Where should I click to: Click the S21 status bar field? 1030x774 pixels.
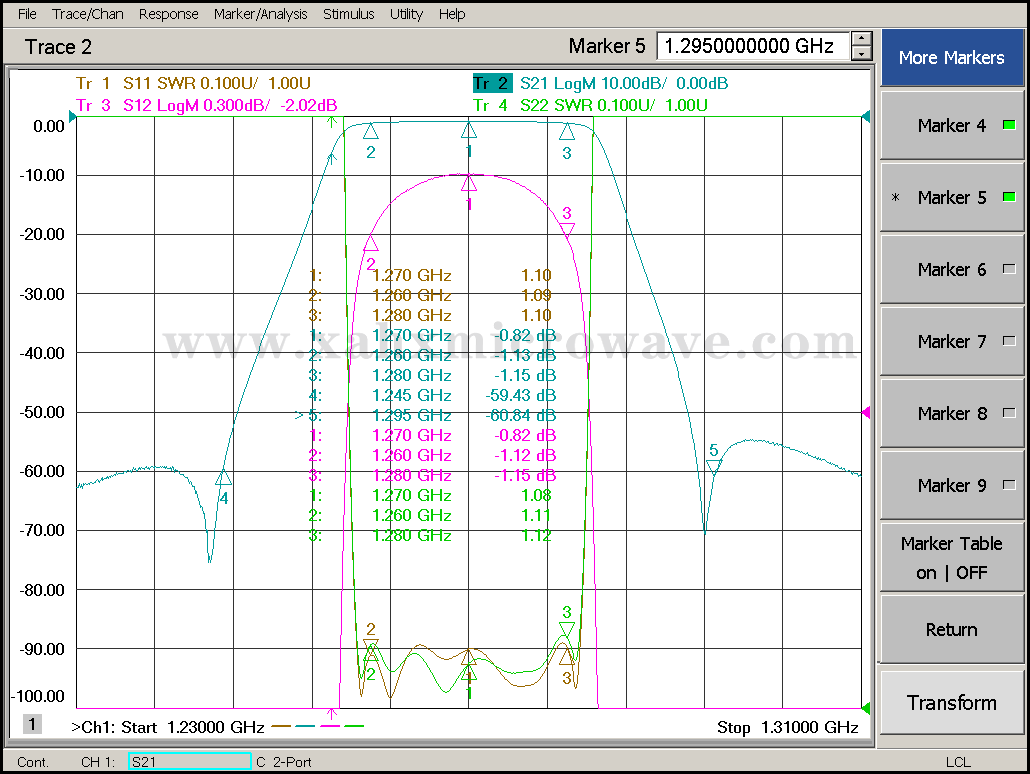[189, 762]
